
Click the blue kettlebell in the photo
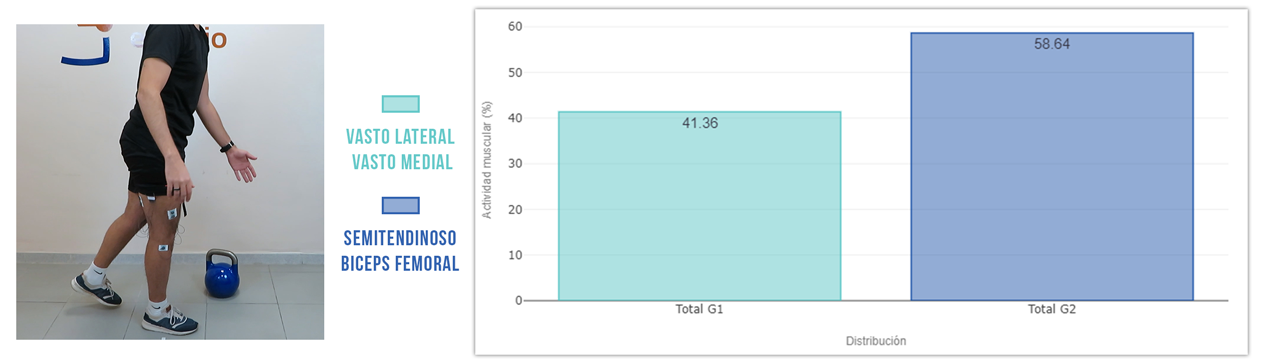[222, 274]
